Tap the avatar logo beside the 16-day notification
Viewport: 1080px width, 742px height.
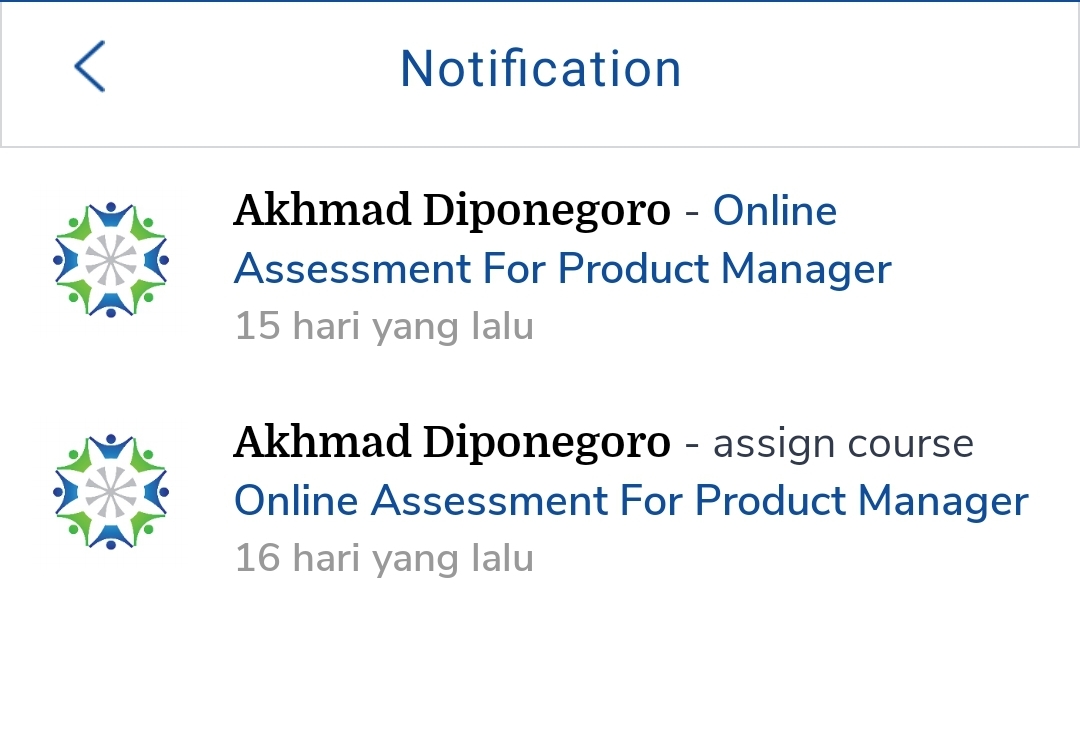(110, 491)
